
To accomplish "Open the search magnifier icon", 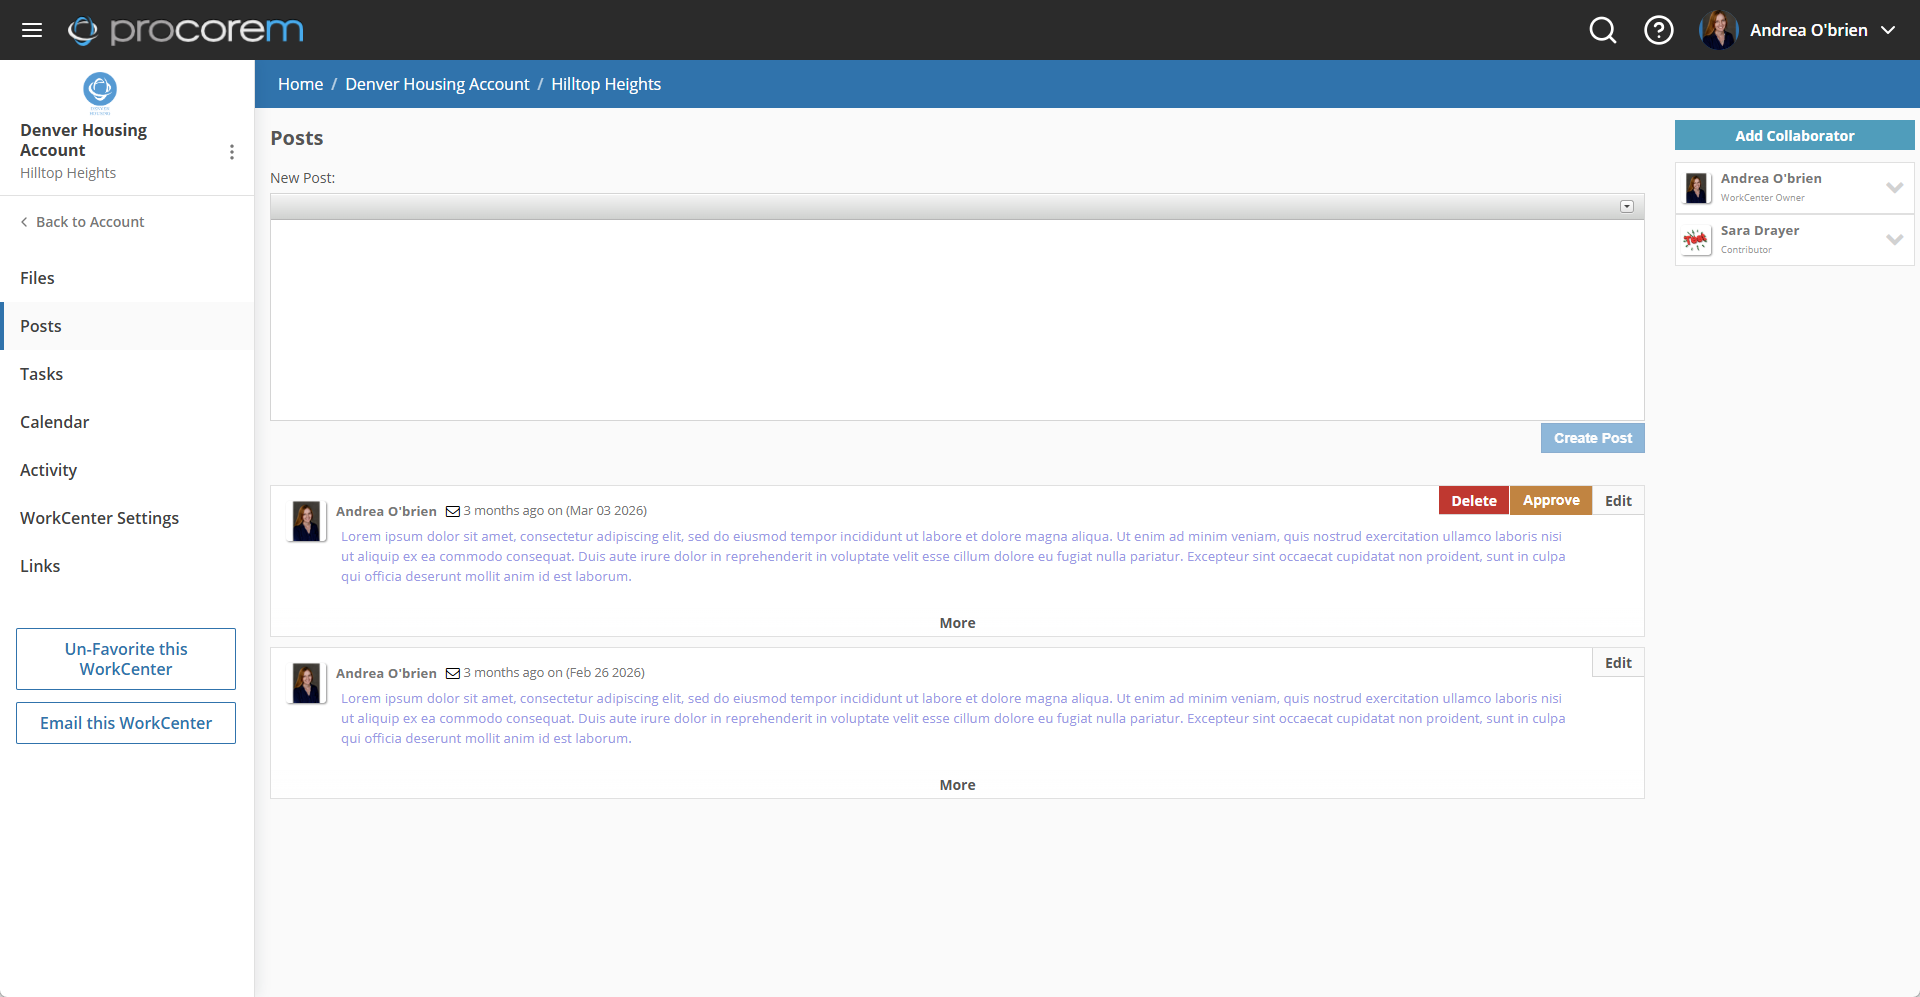I will pos(1603,30).
